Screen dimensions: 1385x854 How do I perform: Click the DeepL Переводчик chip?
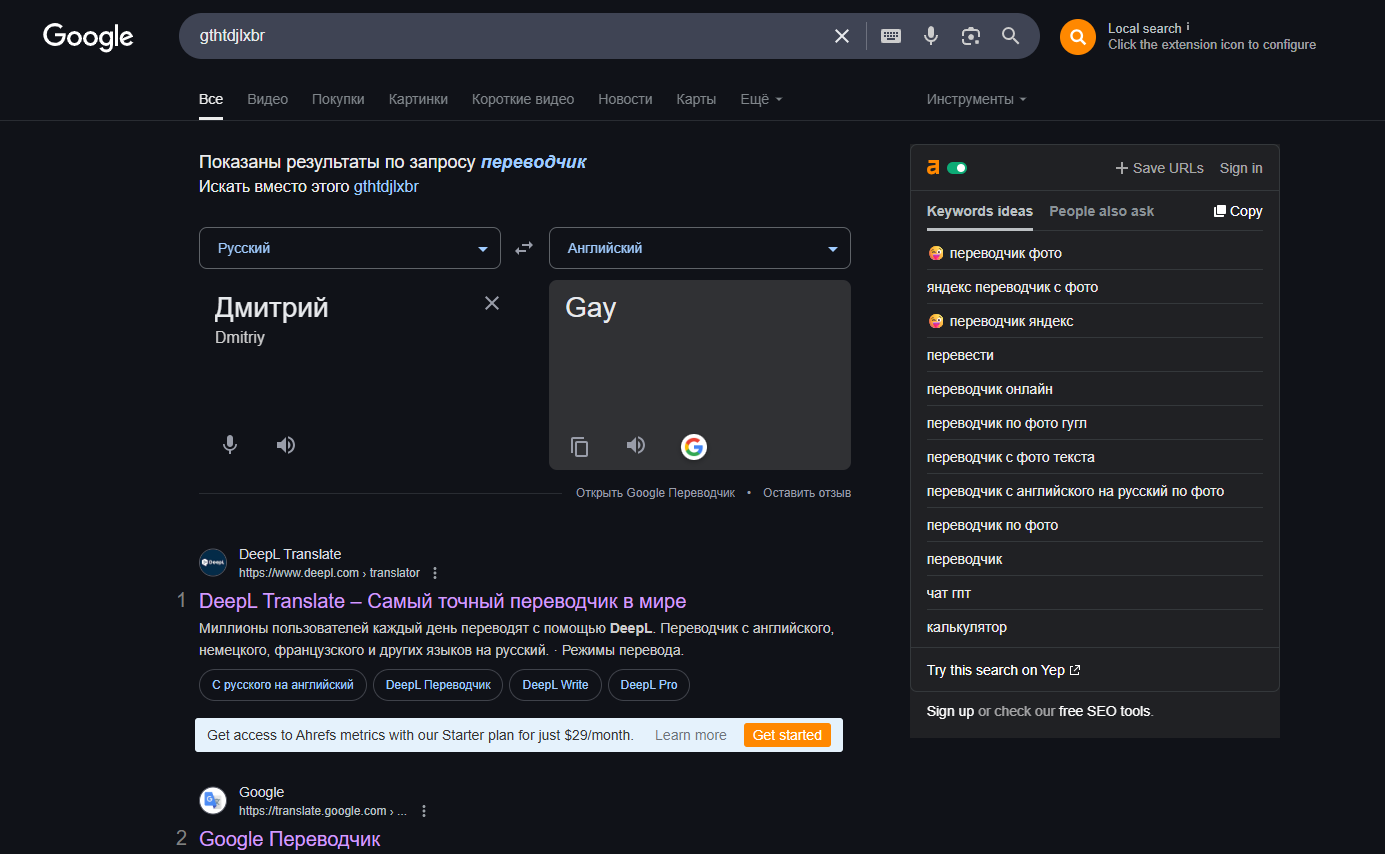pos(438,685)
